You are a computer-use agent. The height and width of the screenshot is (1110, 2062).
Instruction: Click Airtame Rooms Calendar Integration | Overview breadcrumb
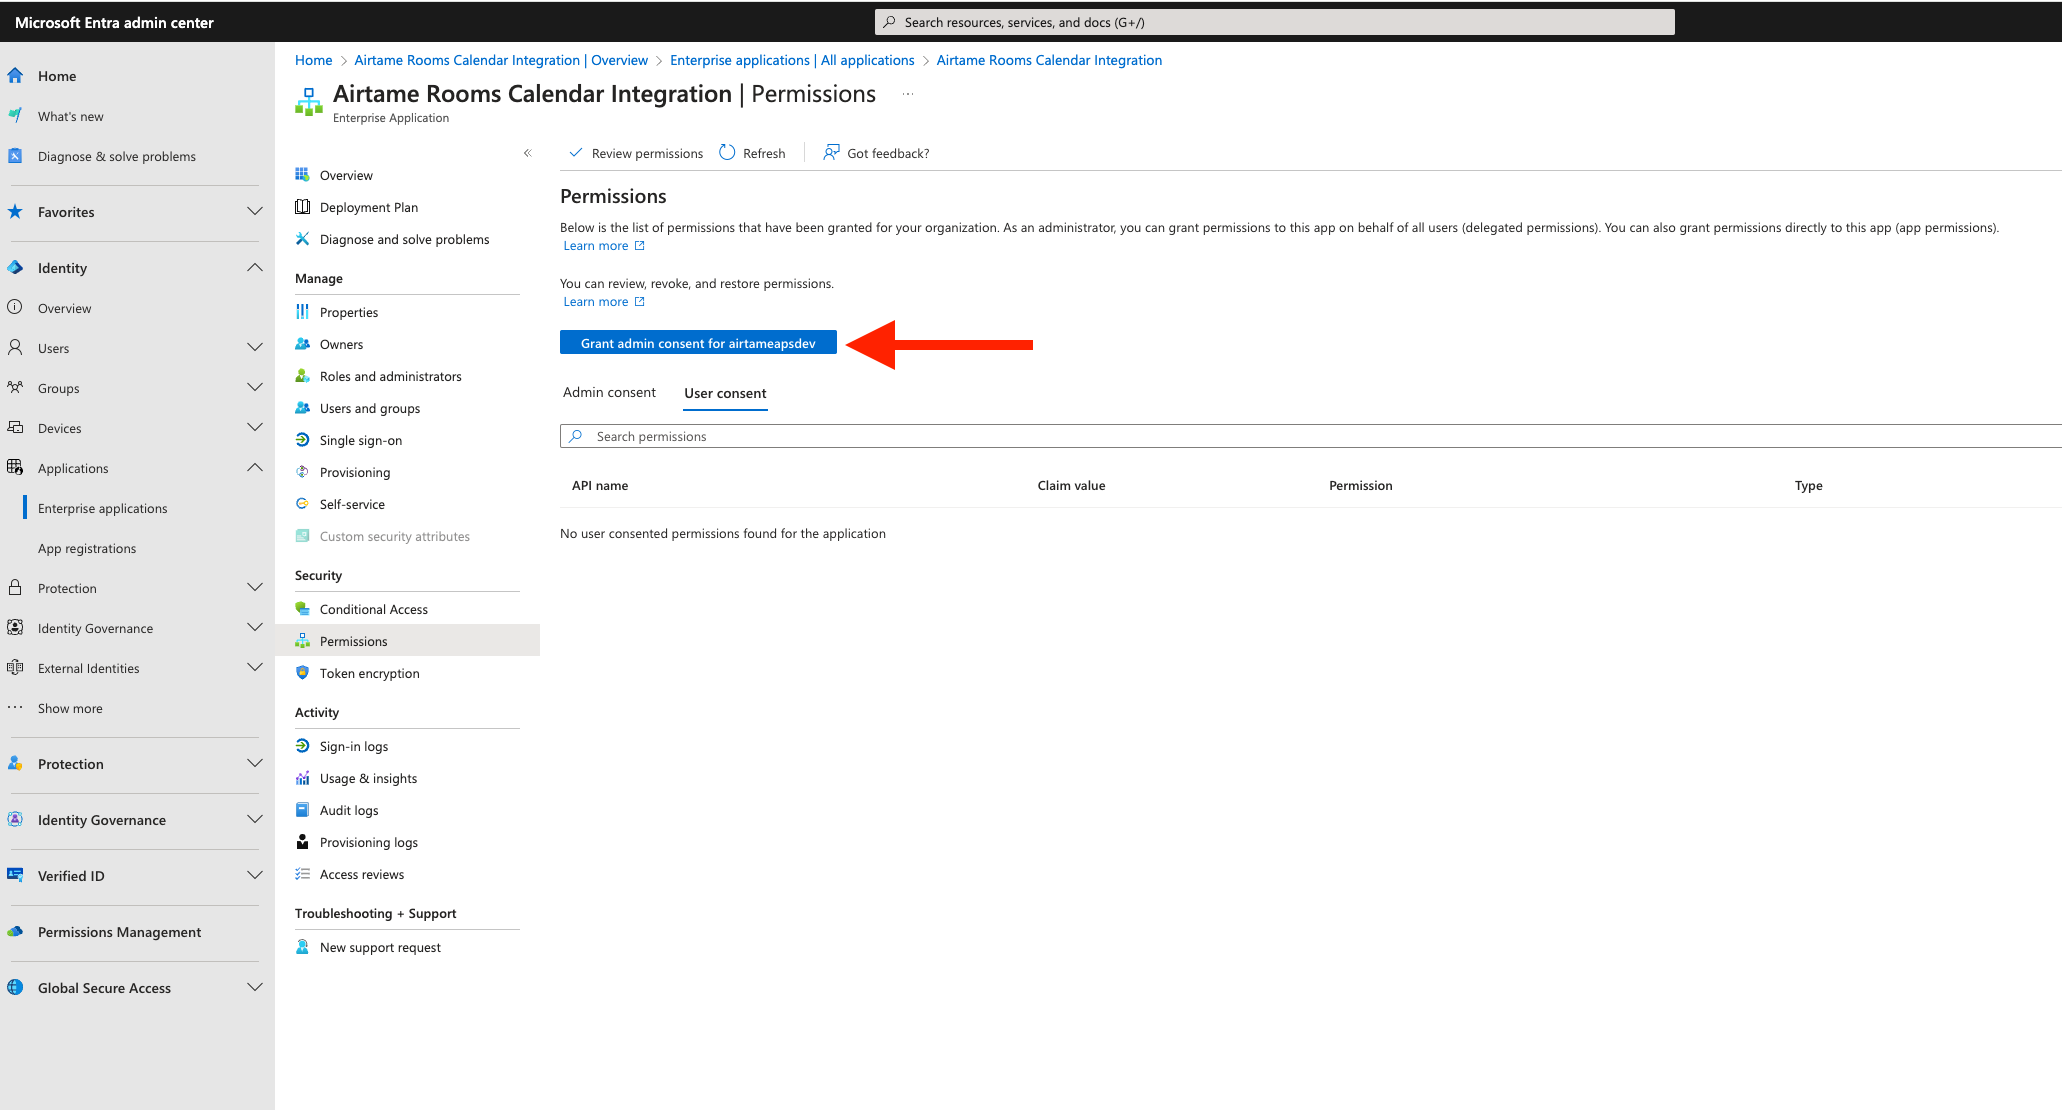click(x=501, y=60)
